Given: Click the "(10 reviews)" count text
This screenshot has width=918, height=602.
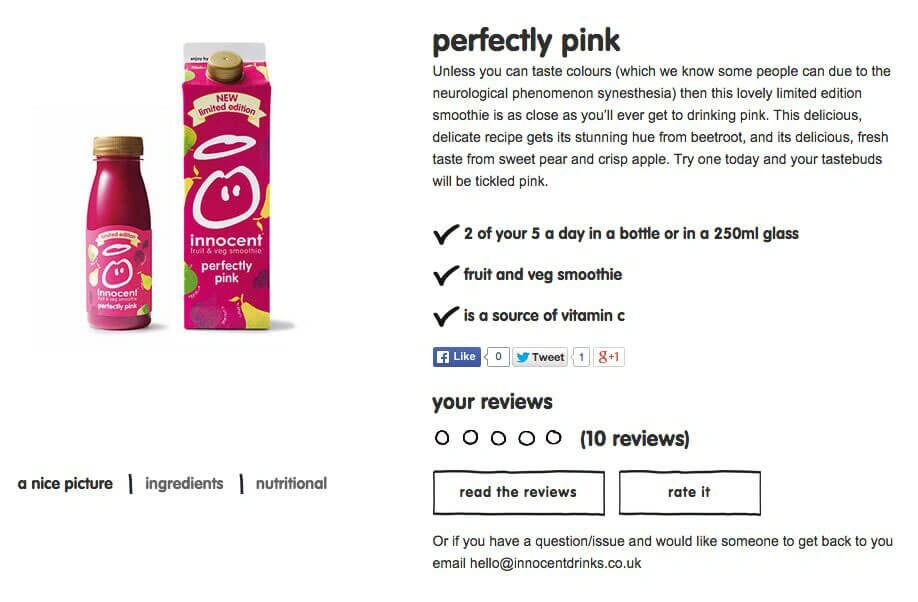Looking at the screenshot, I should [x=635, y=439].
